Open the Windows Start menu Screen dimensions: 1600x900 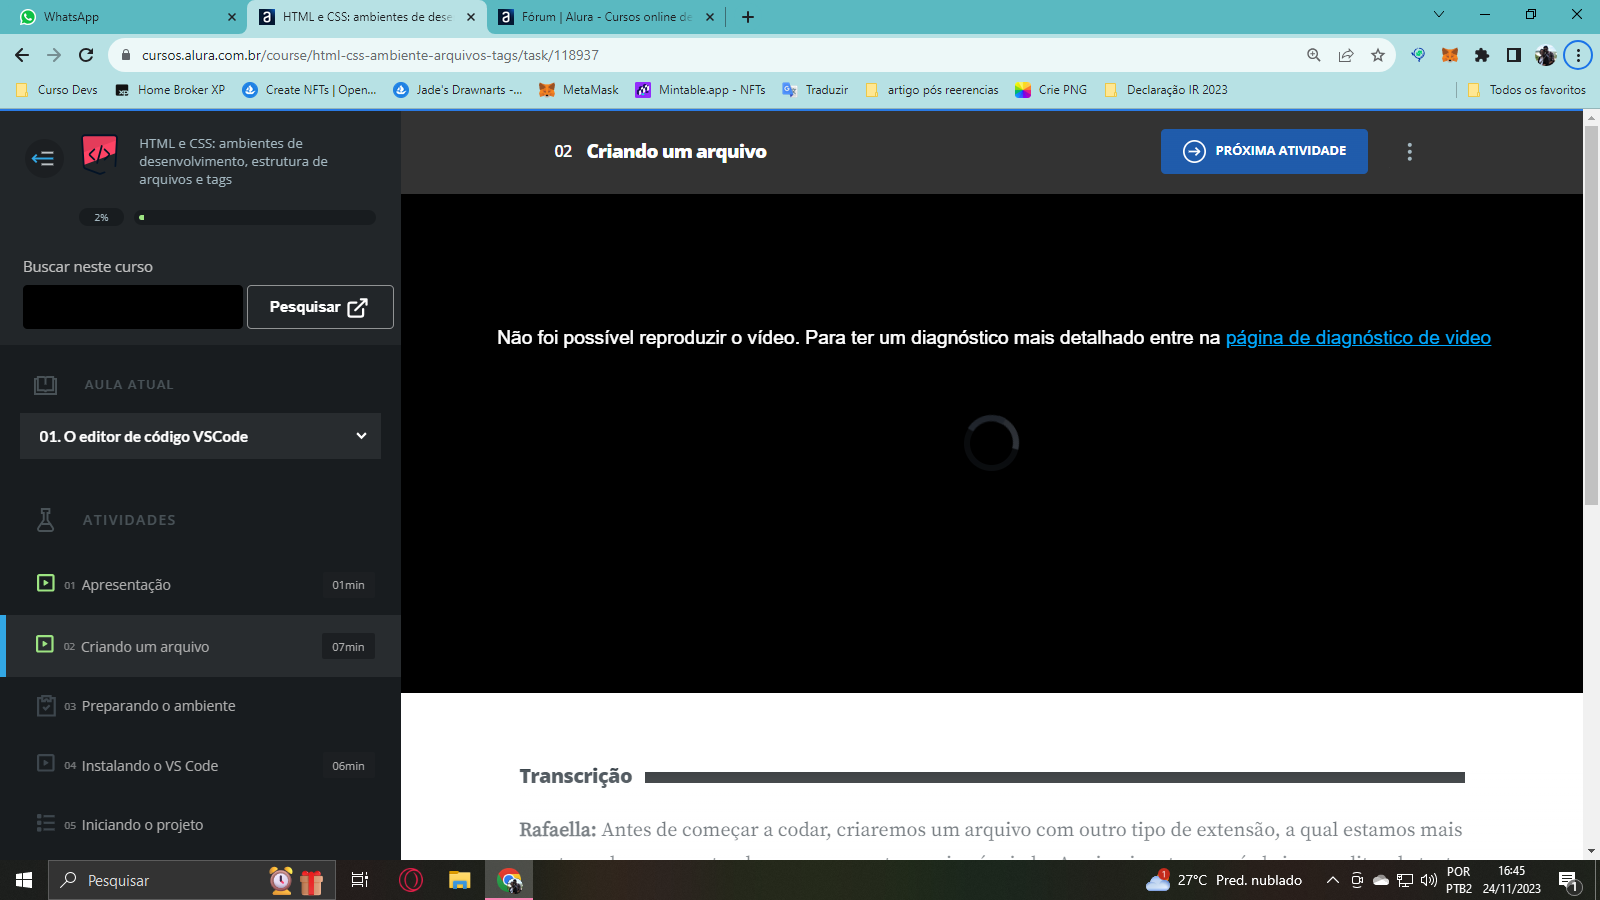point(24,880)
